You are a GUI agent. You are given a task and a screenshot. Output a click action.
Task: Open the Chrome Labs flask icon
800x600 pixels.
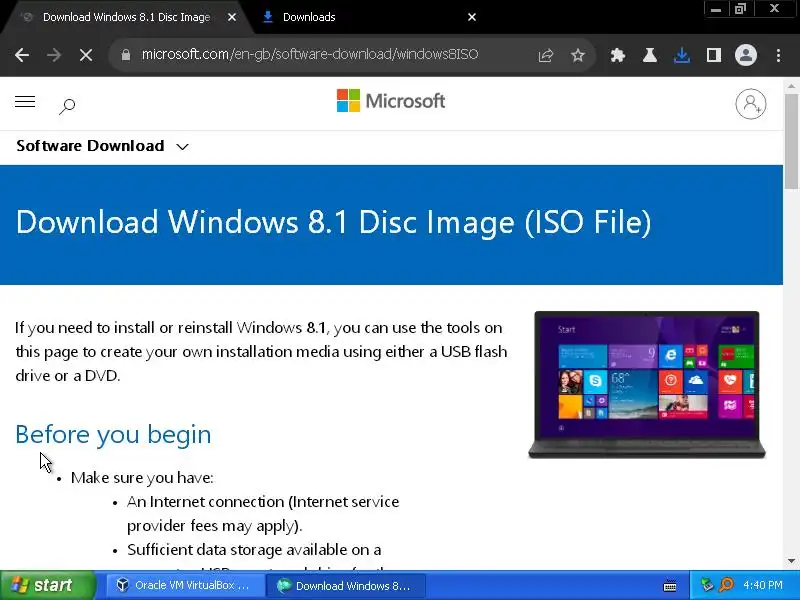click(x=649, y=55)
